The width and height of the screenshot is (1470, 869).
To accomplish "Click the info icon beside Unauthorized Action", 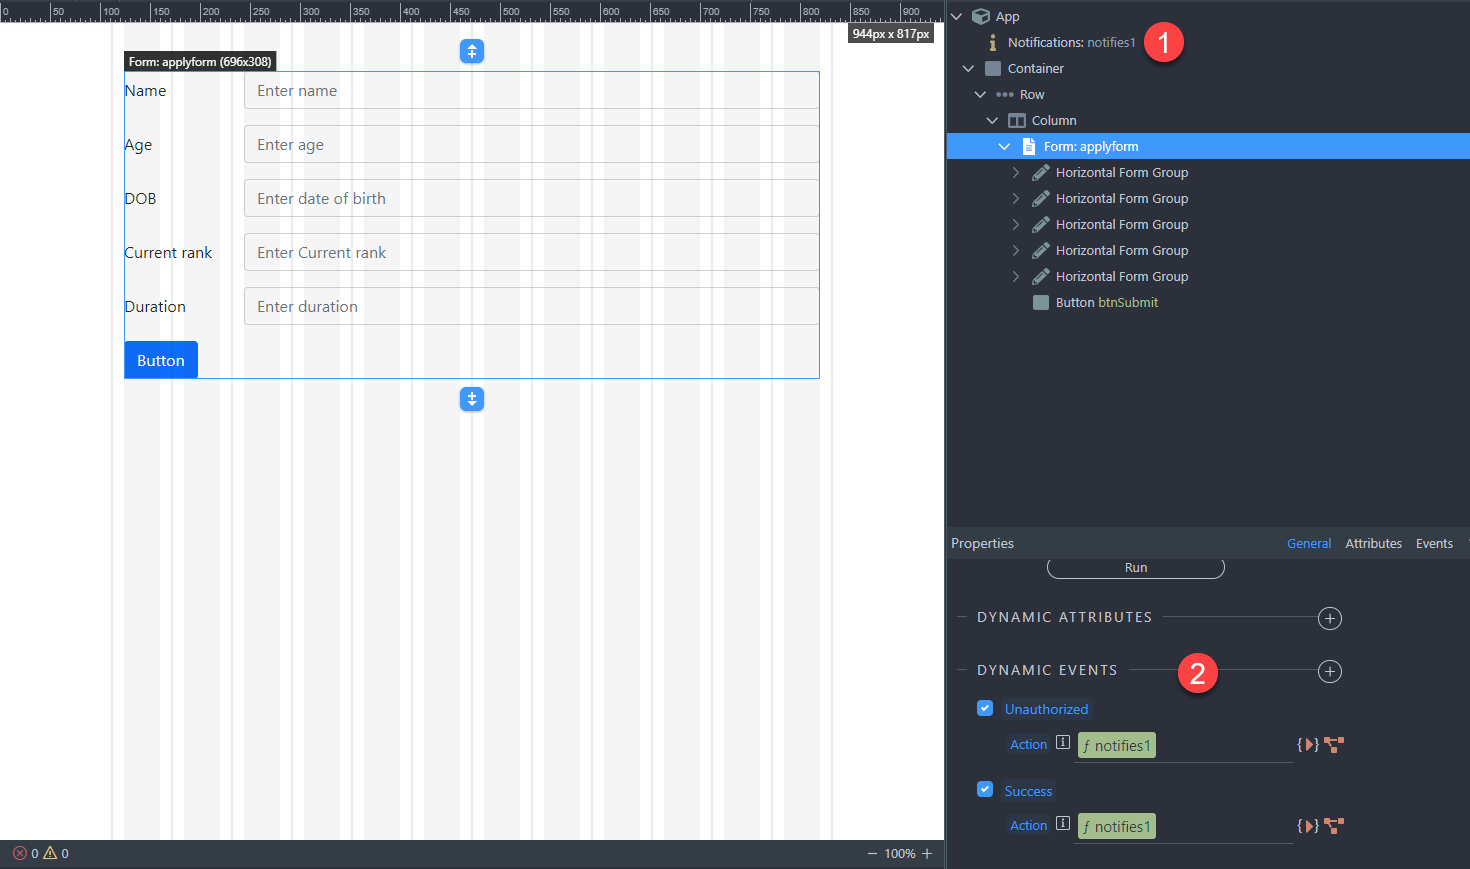I will point(1063,743).
